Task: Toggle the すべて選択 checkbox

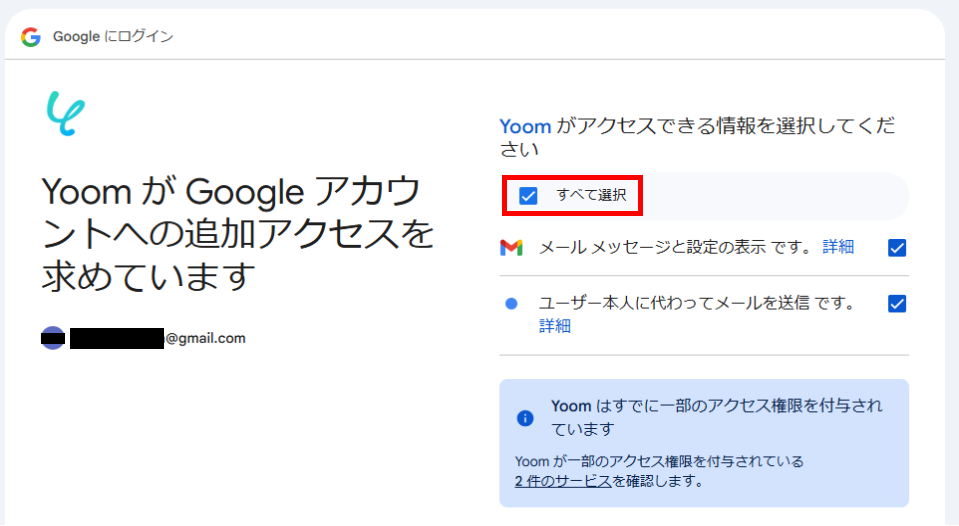Action: pos(528,196)
